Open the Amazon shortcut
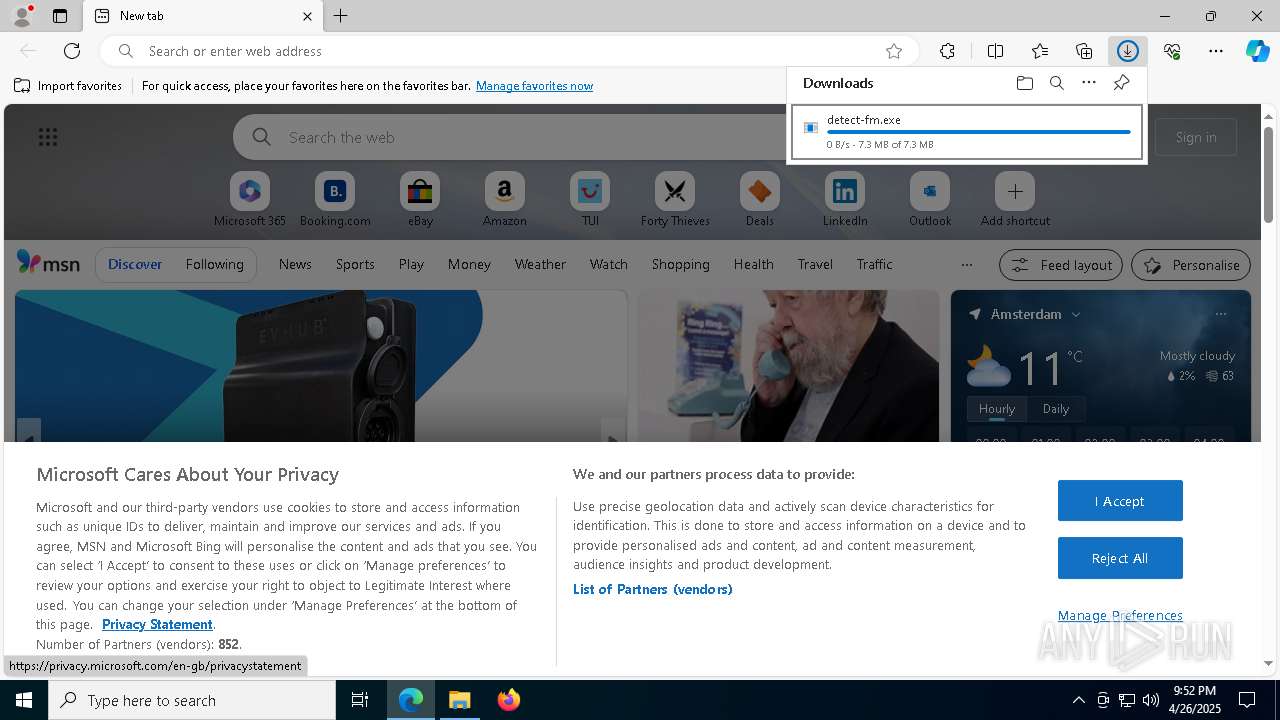The height and width of the screenshot is (720, 1280). click(x=504, y=200)
